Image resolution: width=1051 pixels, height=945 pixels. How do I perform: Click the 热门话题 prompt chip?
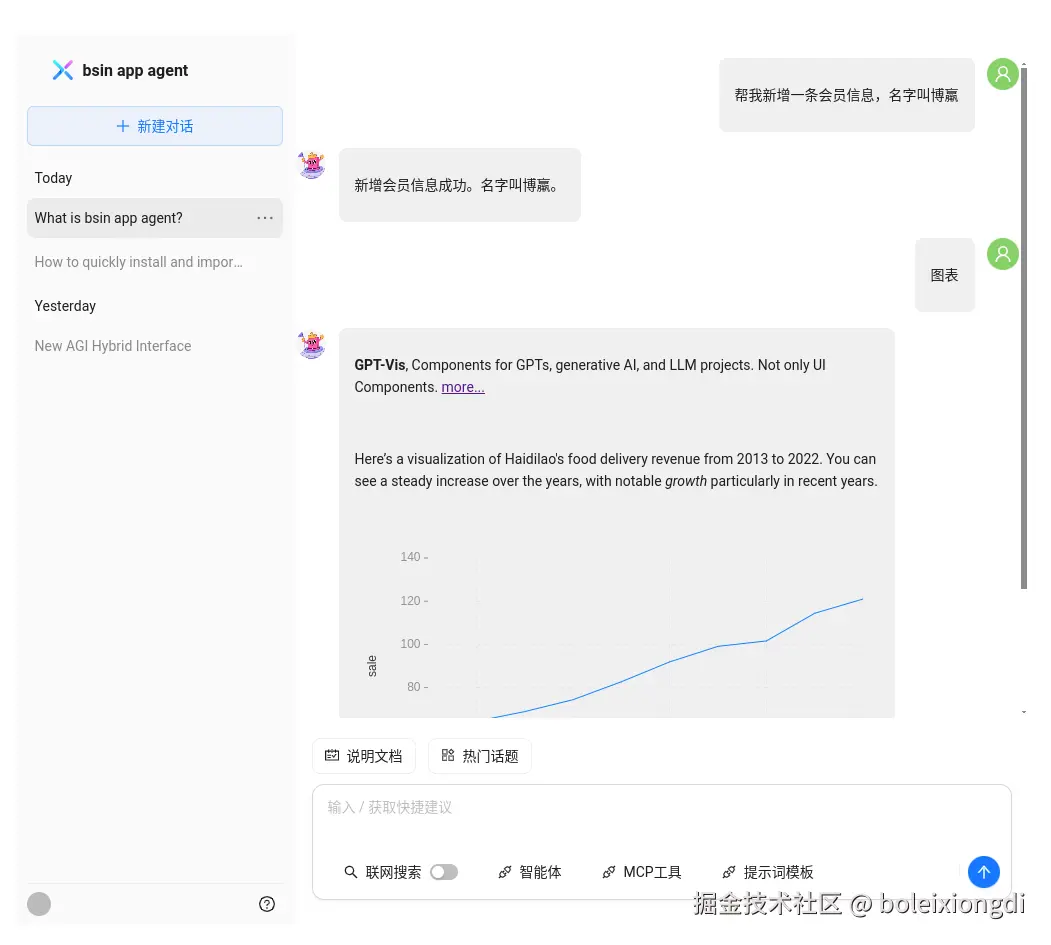pos(480,756)
